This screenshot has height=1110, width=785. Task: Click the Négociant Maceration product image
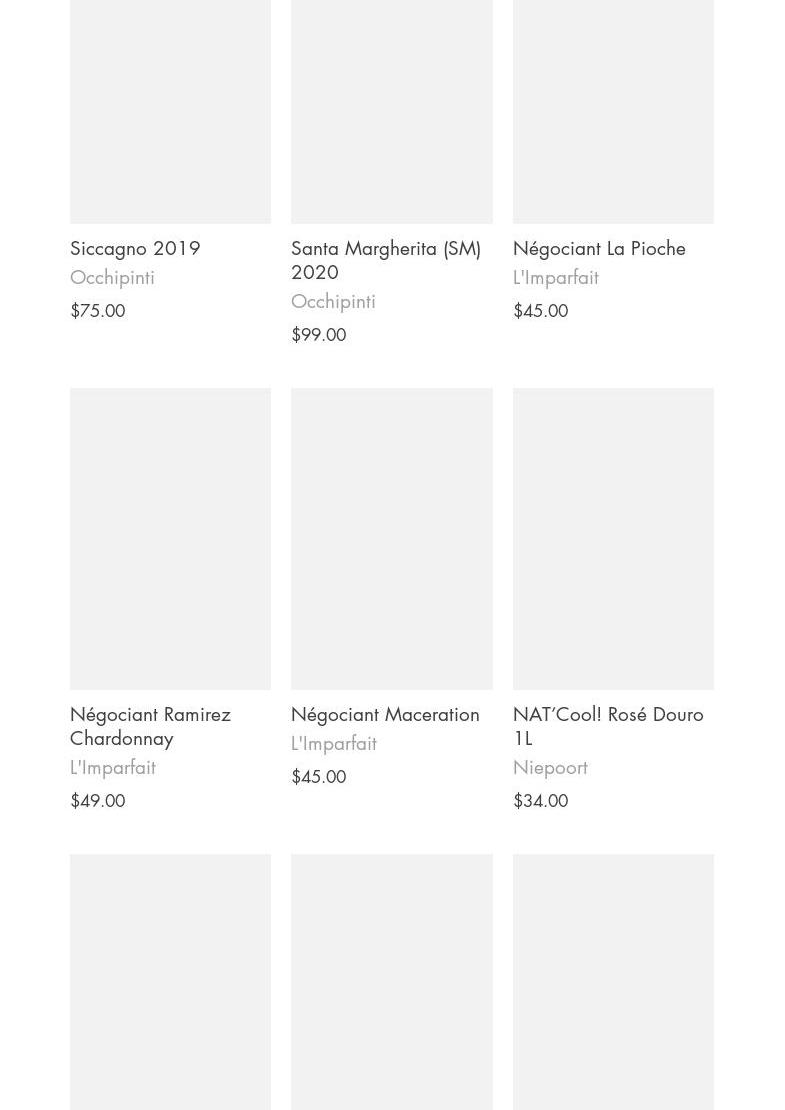(x=391, y=538)
